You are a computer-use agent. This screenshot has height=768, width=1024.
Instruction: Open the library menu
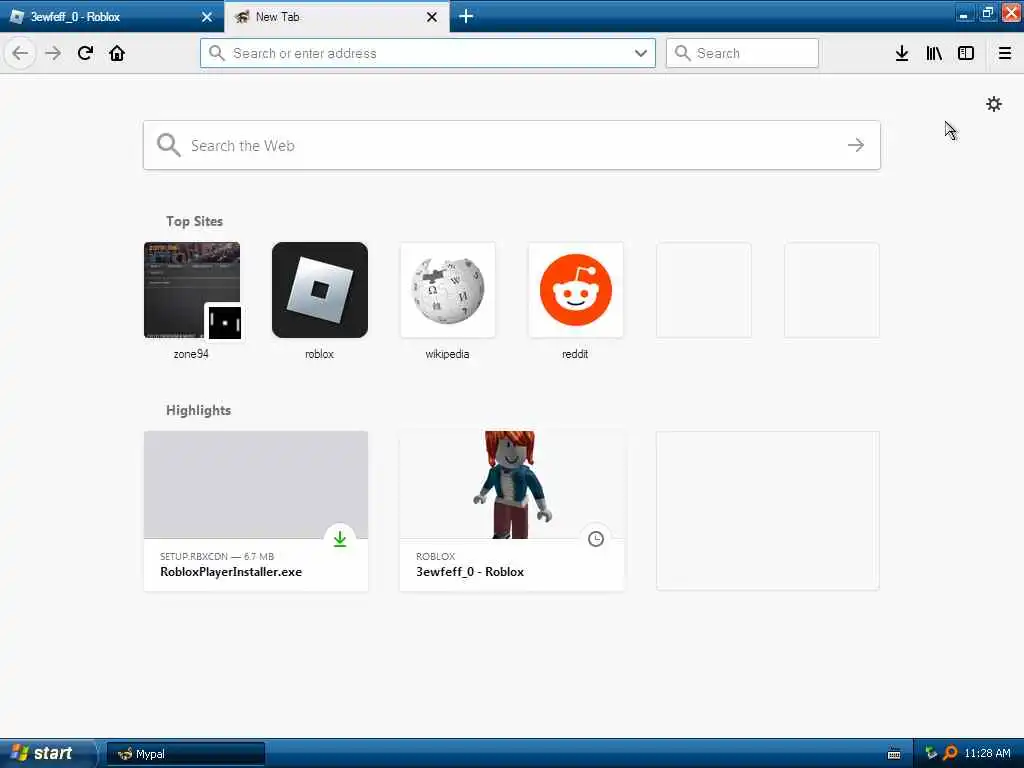934,53
